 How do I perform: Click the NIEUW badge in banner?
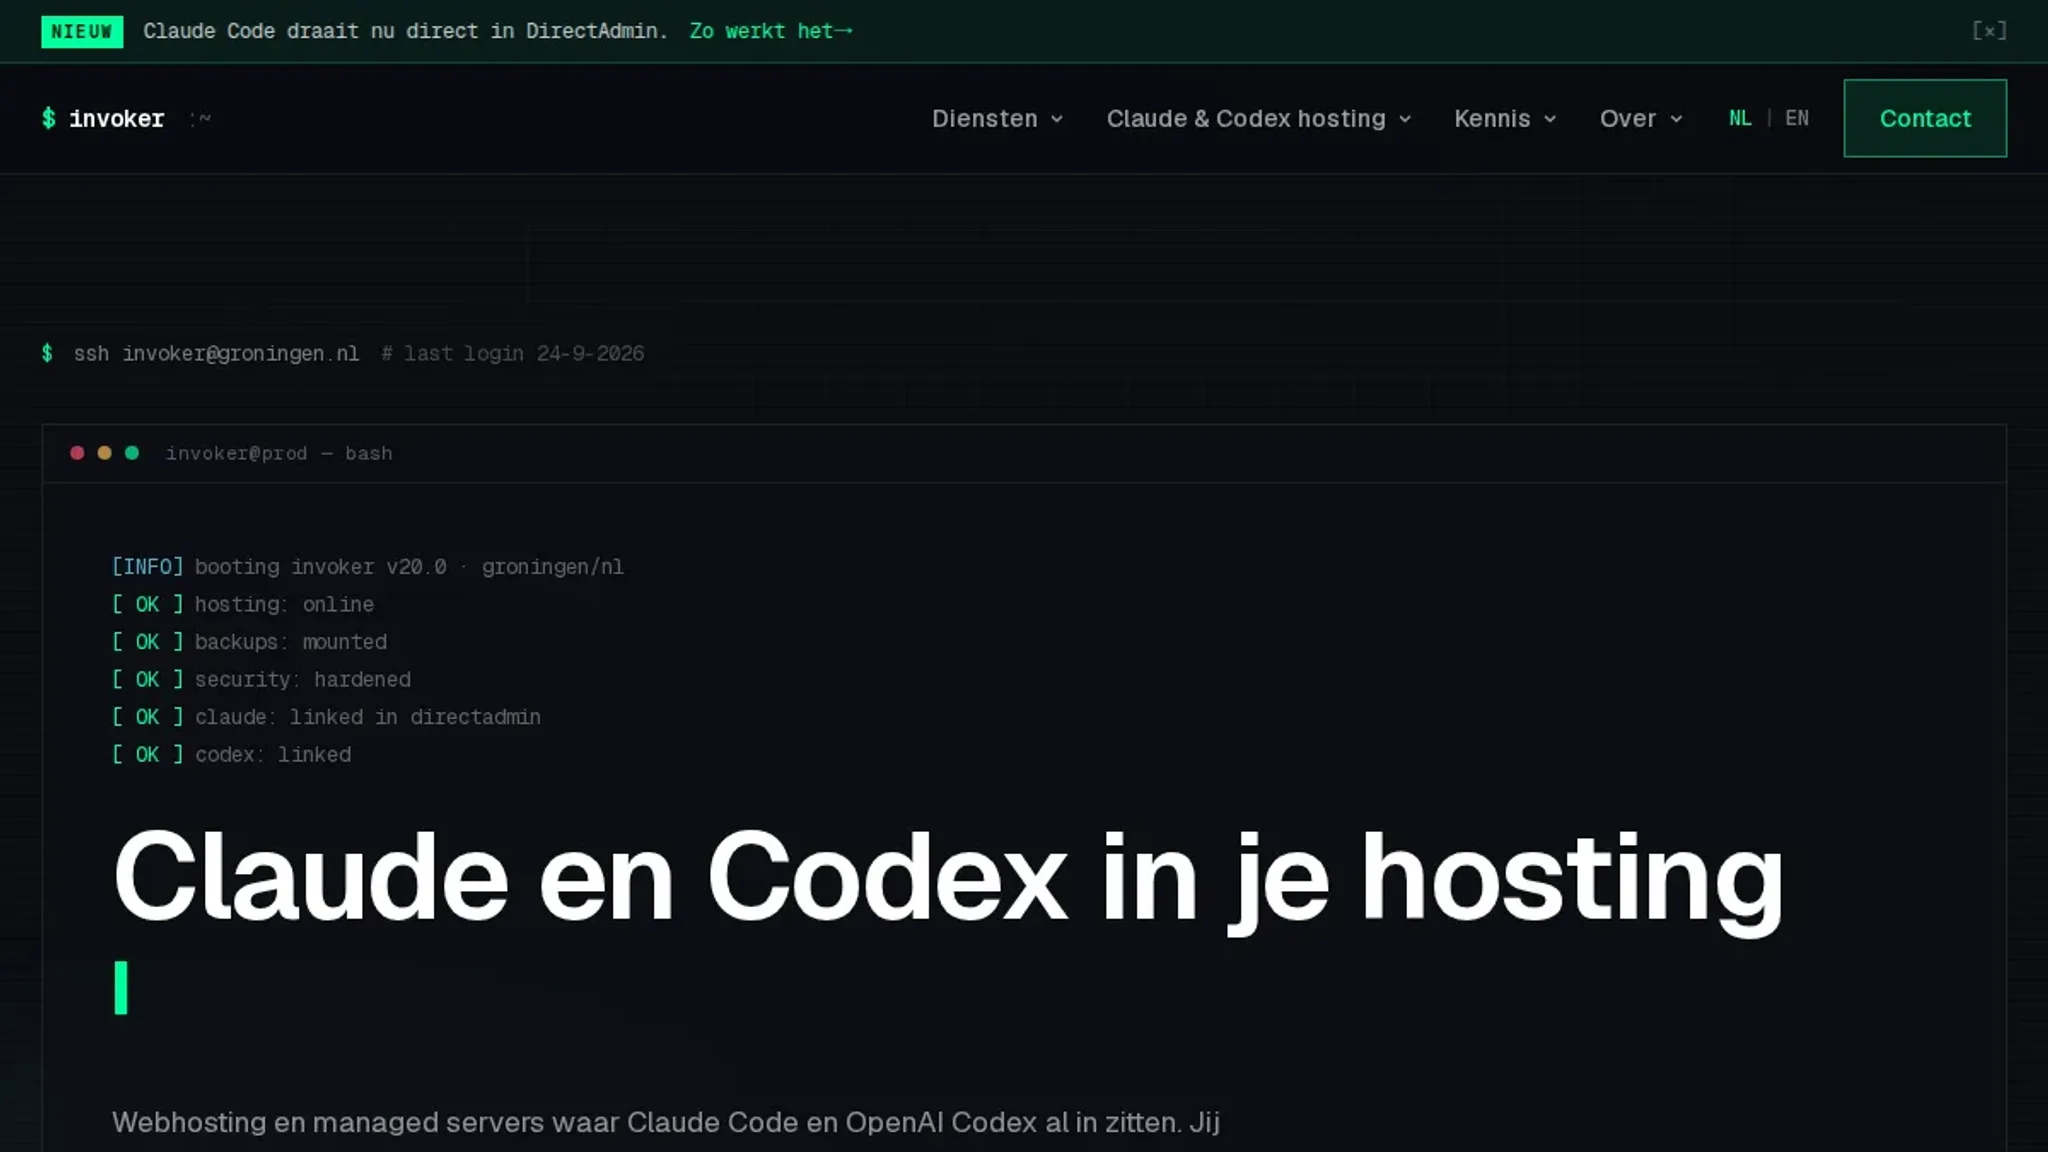point(82,31)
